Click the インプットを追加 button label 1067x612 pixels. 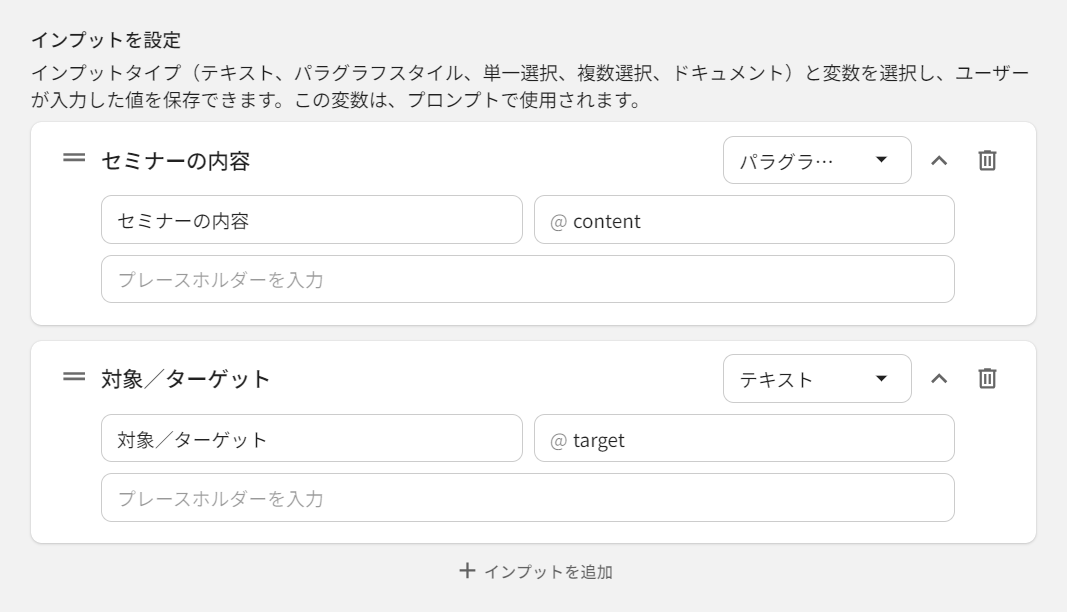(x=548, y=572)
